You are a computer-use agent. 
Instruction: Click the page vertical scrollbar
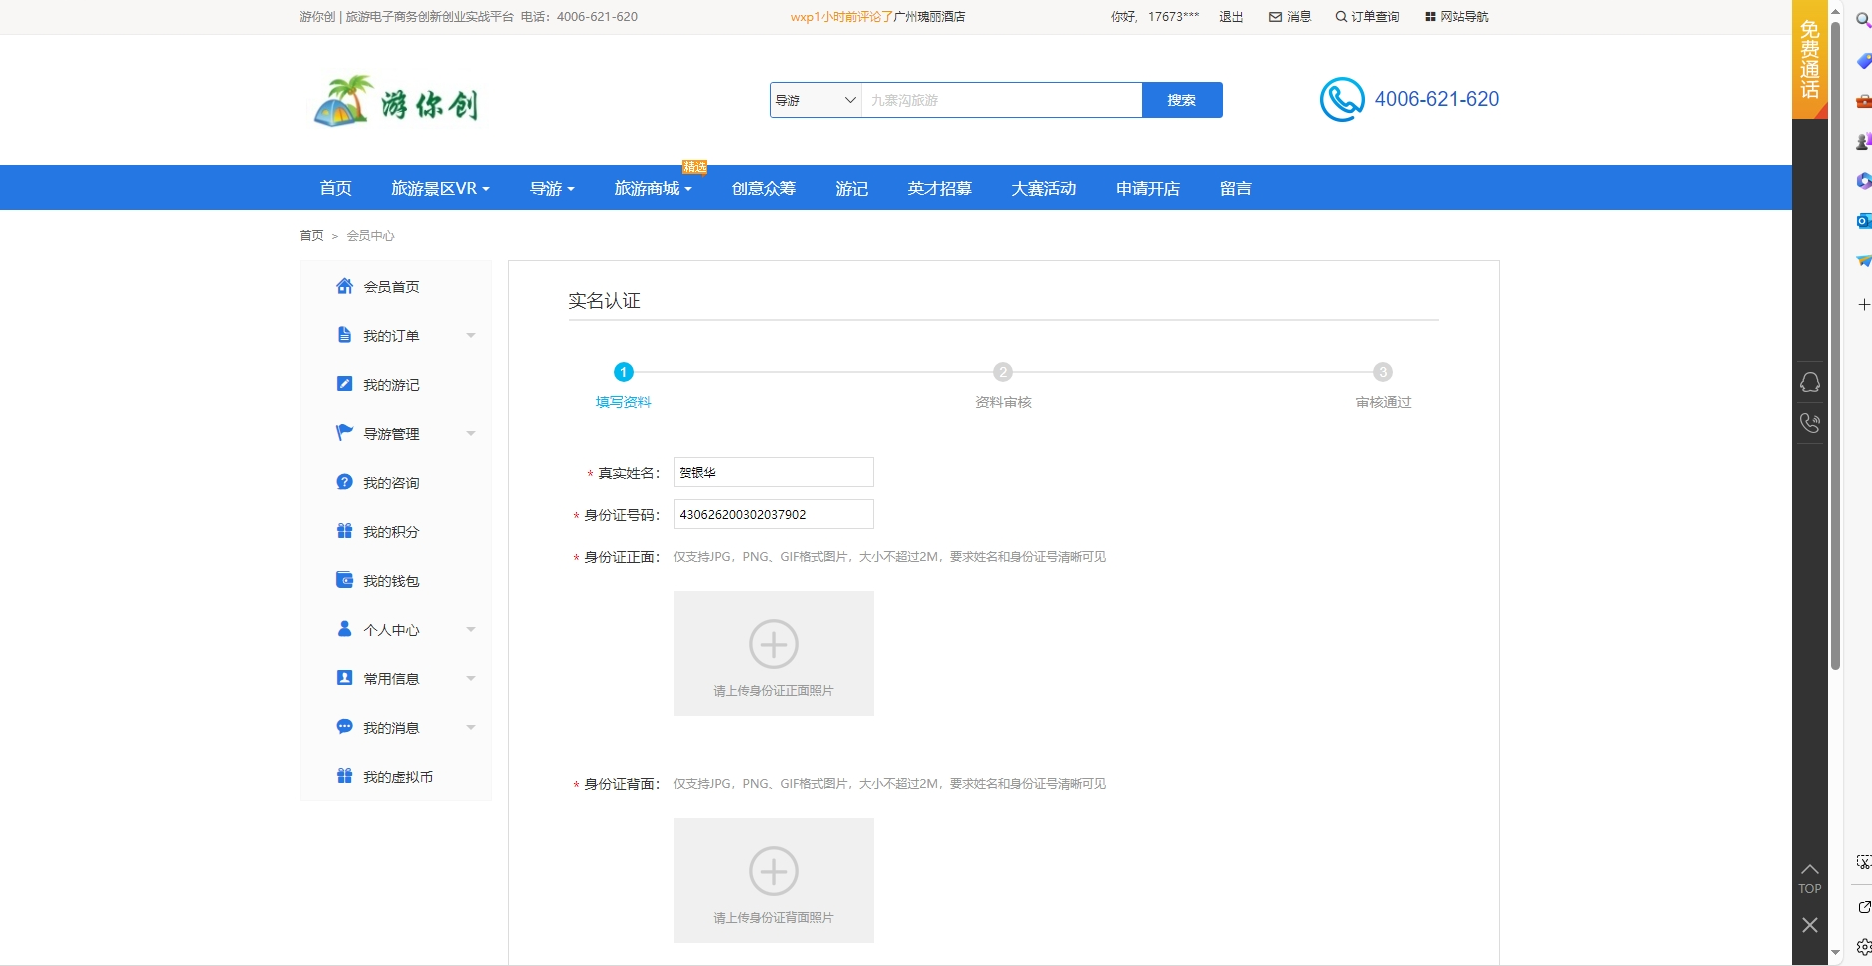pyautogui.click(x=1835, y=400)
